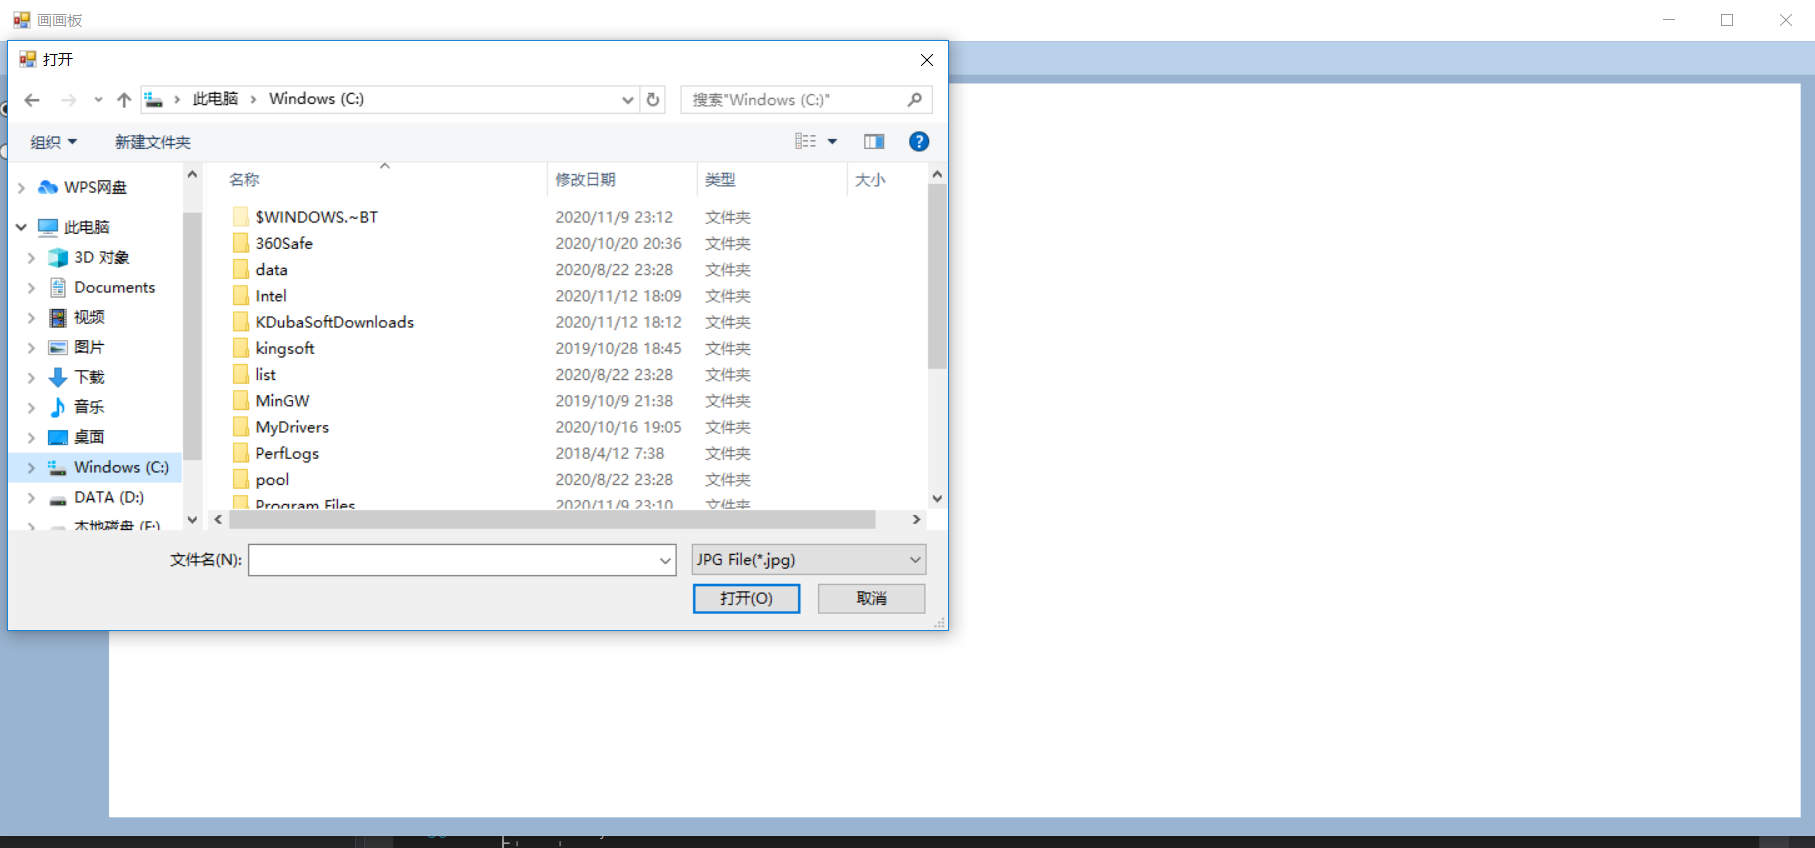Click Windows (C:) in address breadcrumb
This screenshot has width=1815, height=848.
[x=316, y=99]
